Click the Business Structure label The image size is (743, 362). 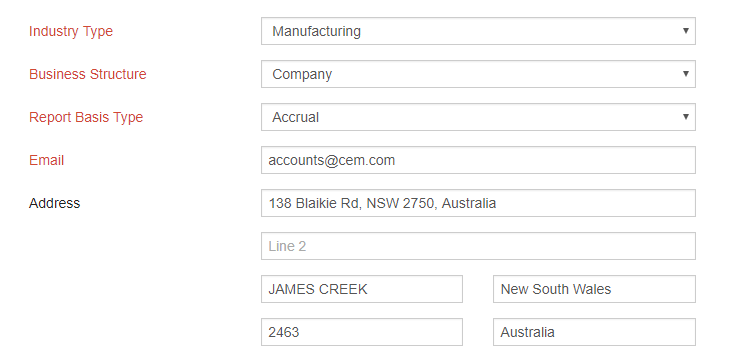pos(88,74)
